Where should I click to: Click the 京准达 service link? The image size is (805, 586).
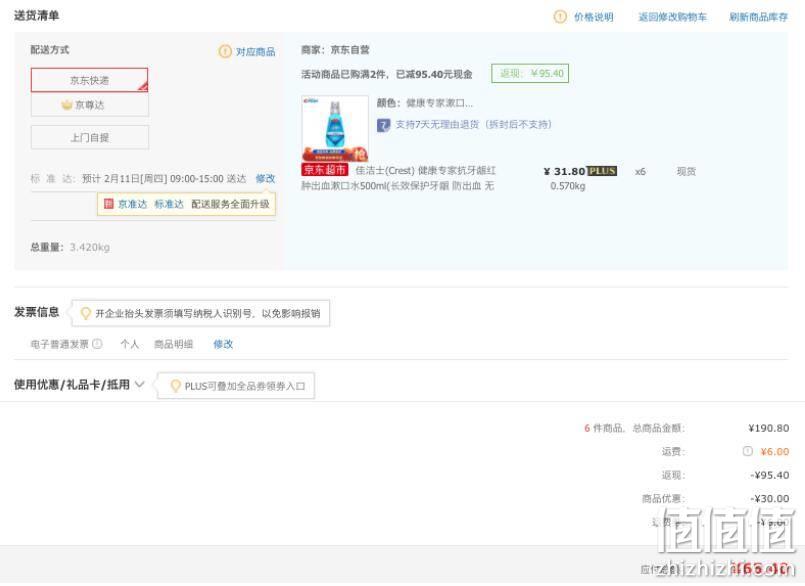pos(132,204)
